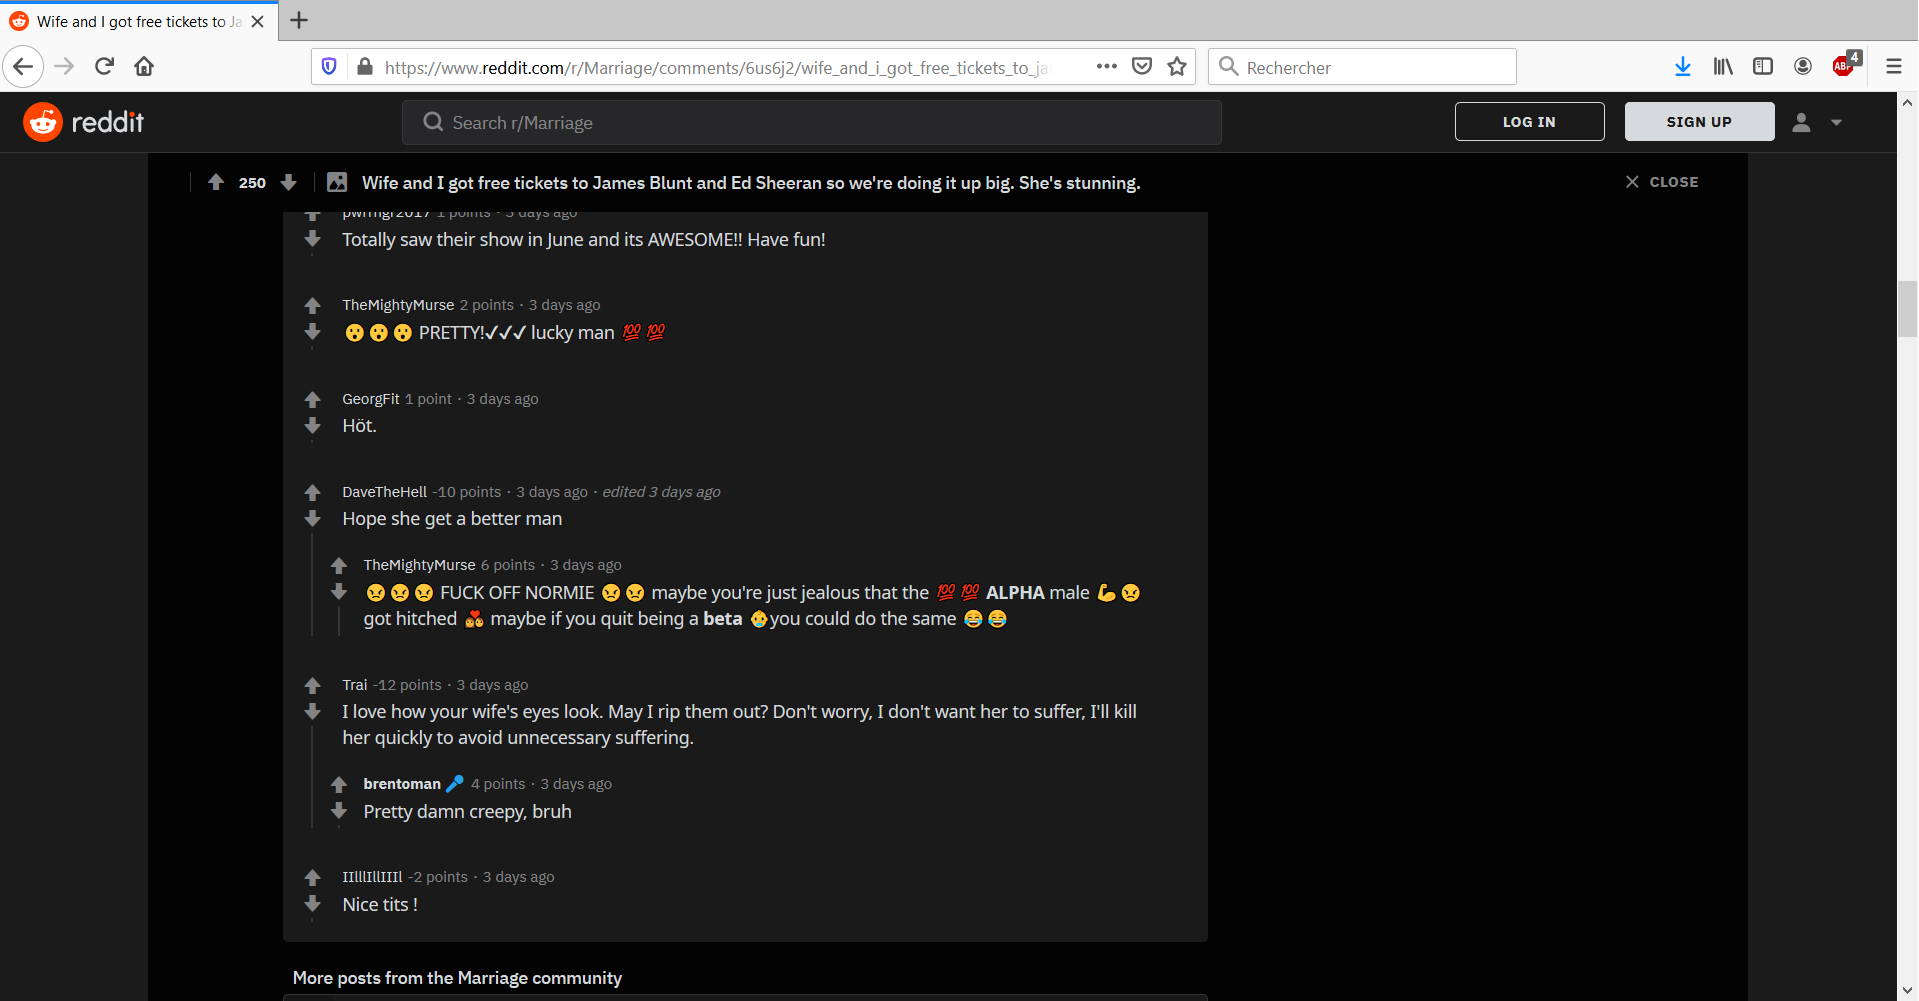Save page to Pocket icon
The height and width of the screenshot is (1001, 1919).
click(1142, 67)
